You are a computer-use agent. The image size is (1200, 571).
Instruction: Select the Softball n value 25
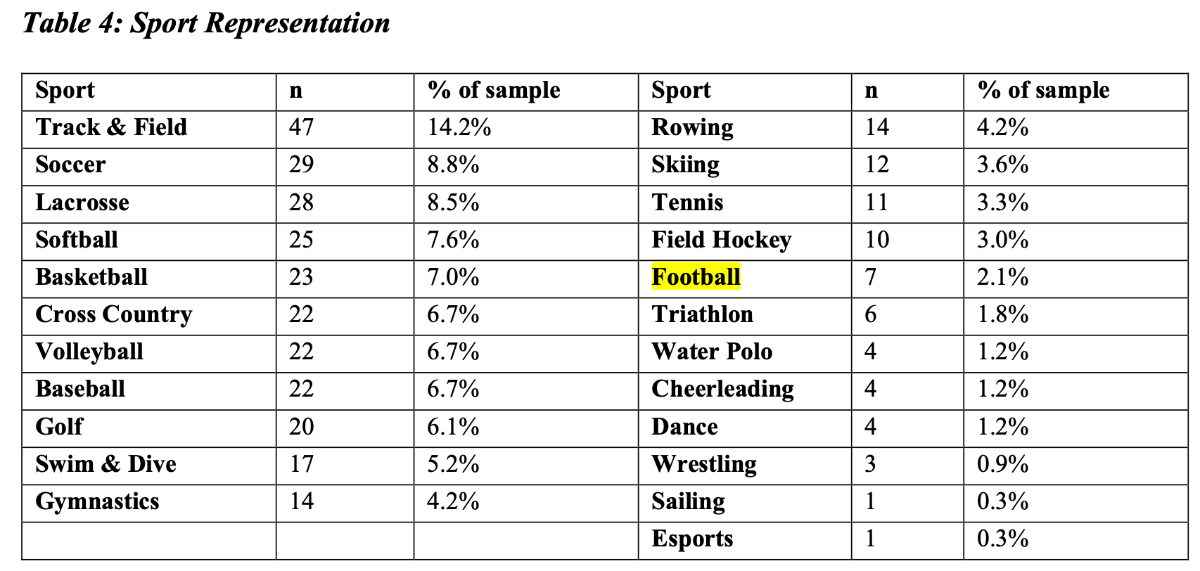tap(301, 240)
